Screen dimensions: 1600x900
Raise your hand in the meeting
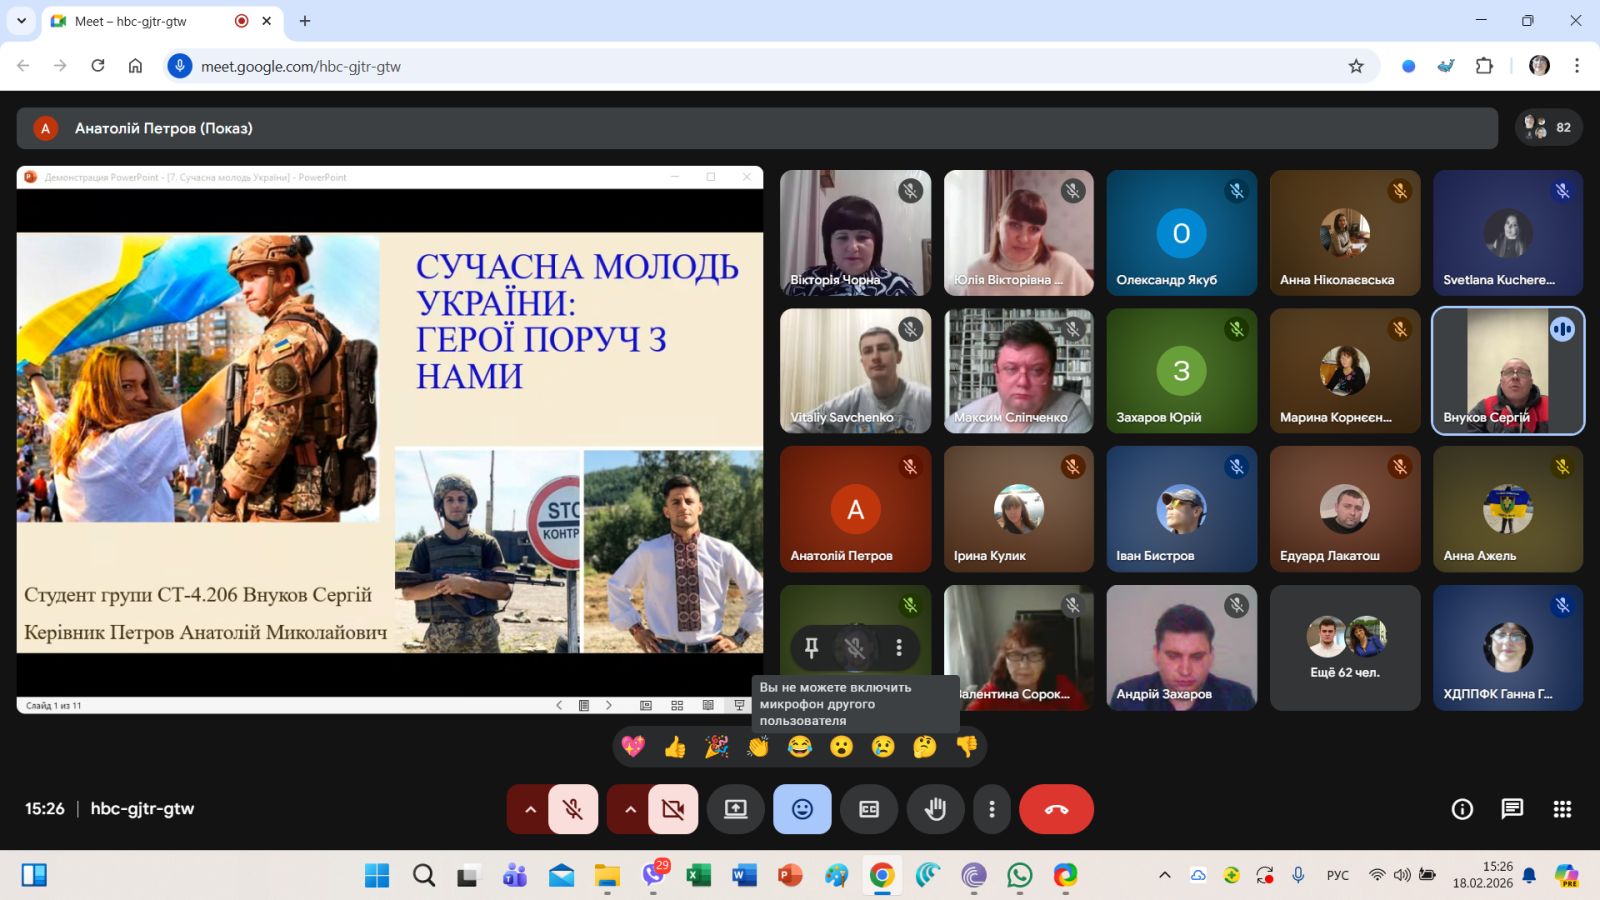pyautogui.click(x=935, y=809)
